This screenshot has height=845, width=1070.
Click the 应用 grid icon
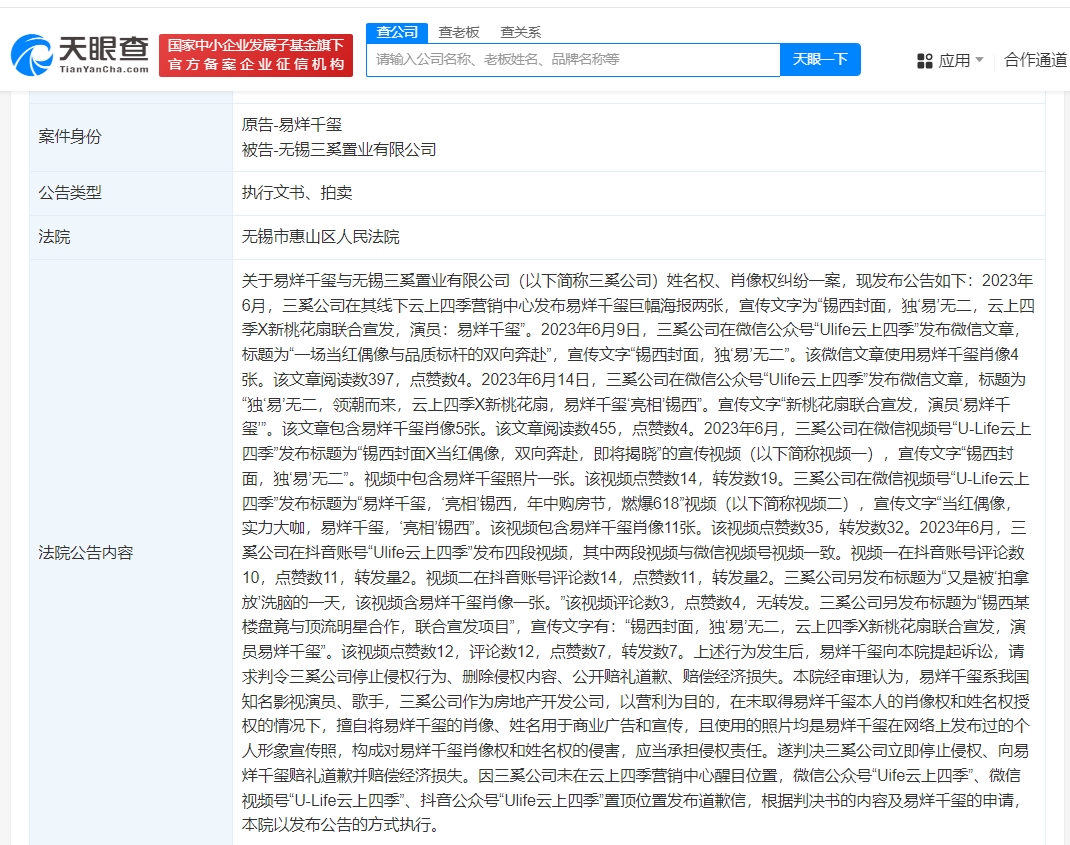925,61
